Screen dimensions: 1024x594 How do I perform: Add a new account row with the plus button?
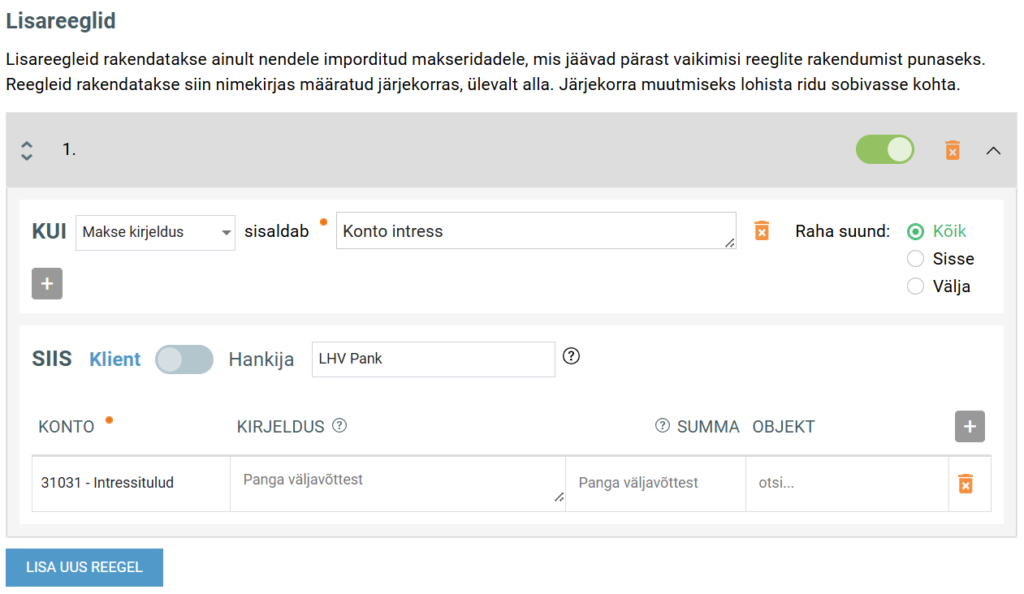click(x=969, y=426)
